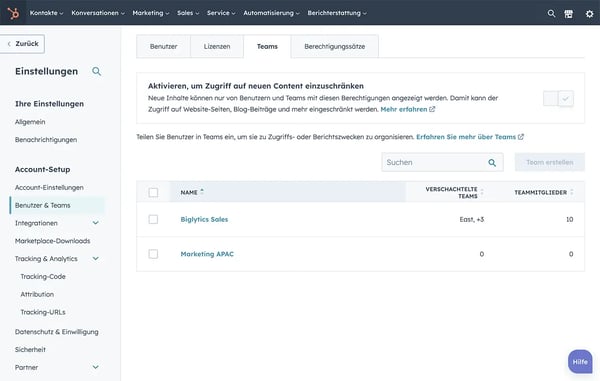Collapse the Tracking & Analytics section
600x381 pixels.
coord(96,259)
